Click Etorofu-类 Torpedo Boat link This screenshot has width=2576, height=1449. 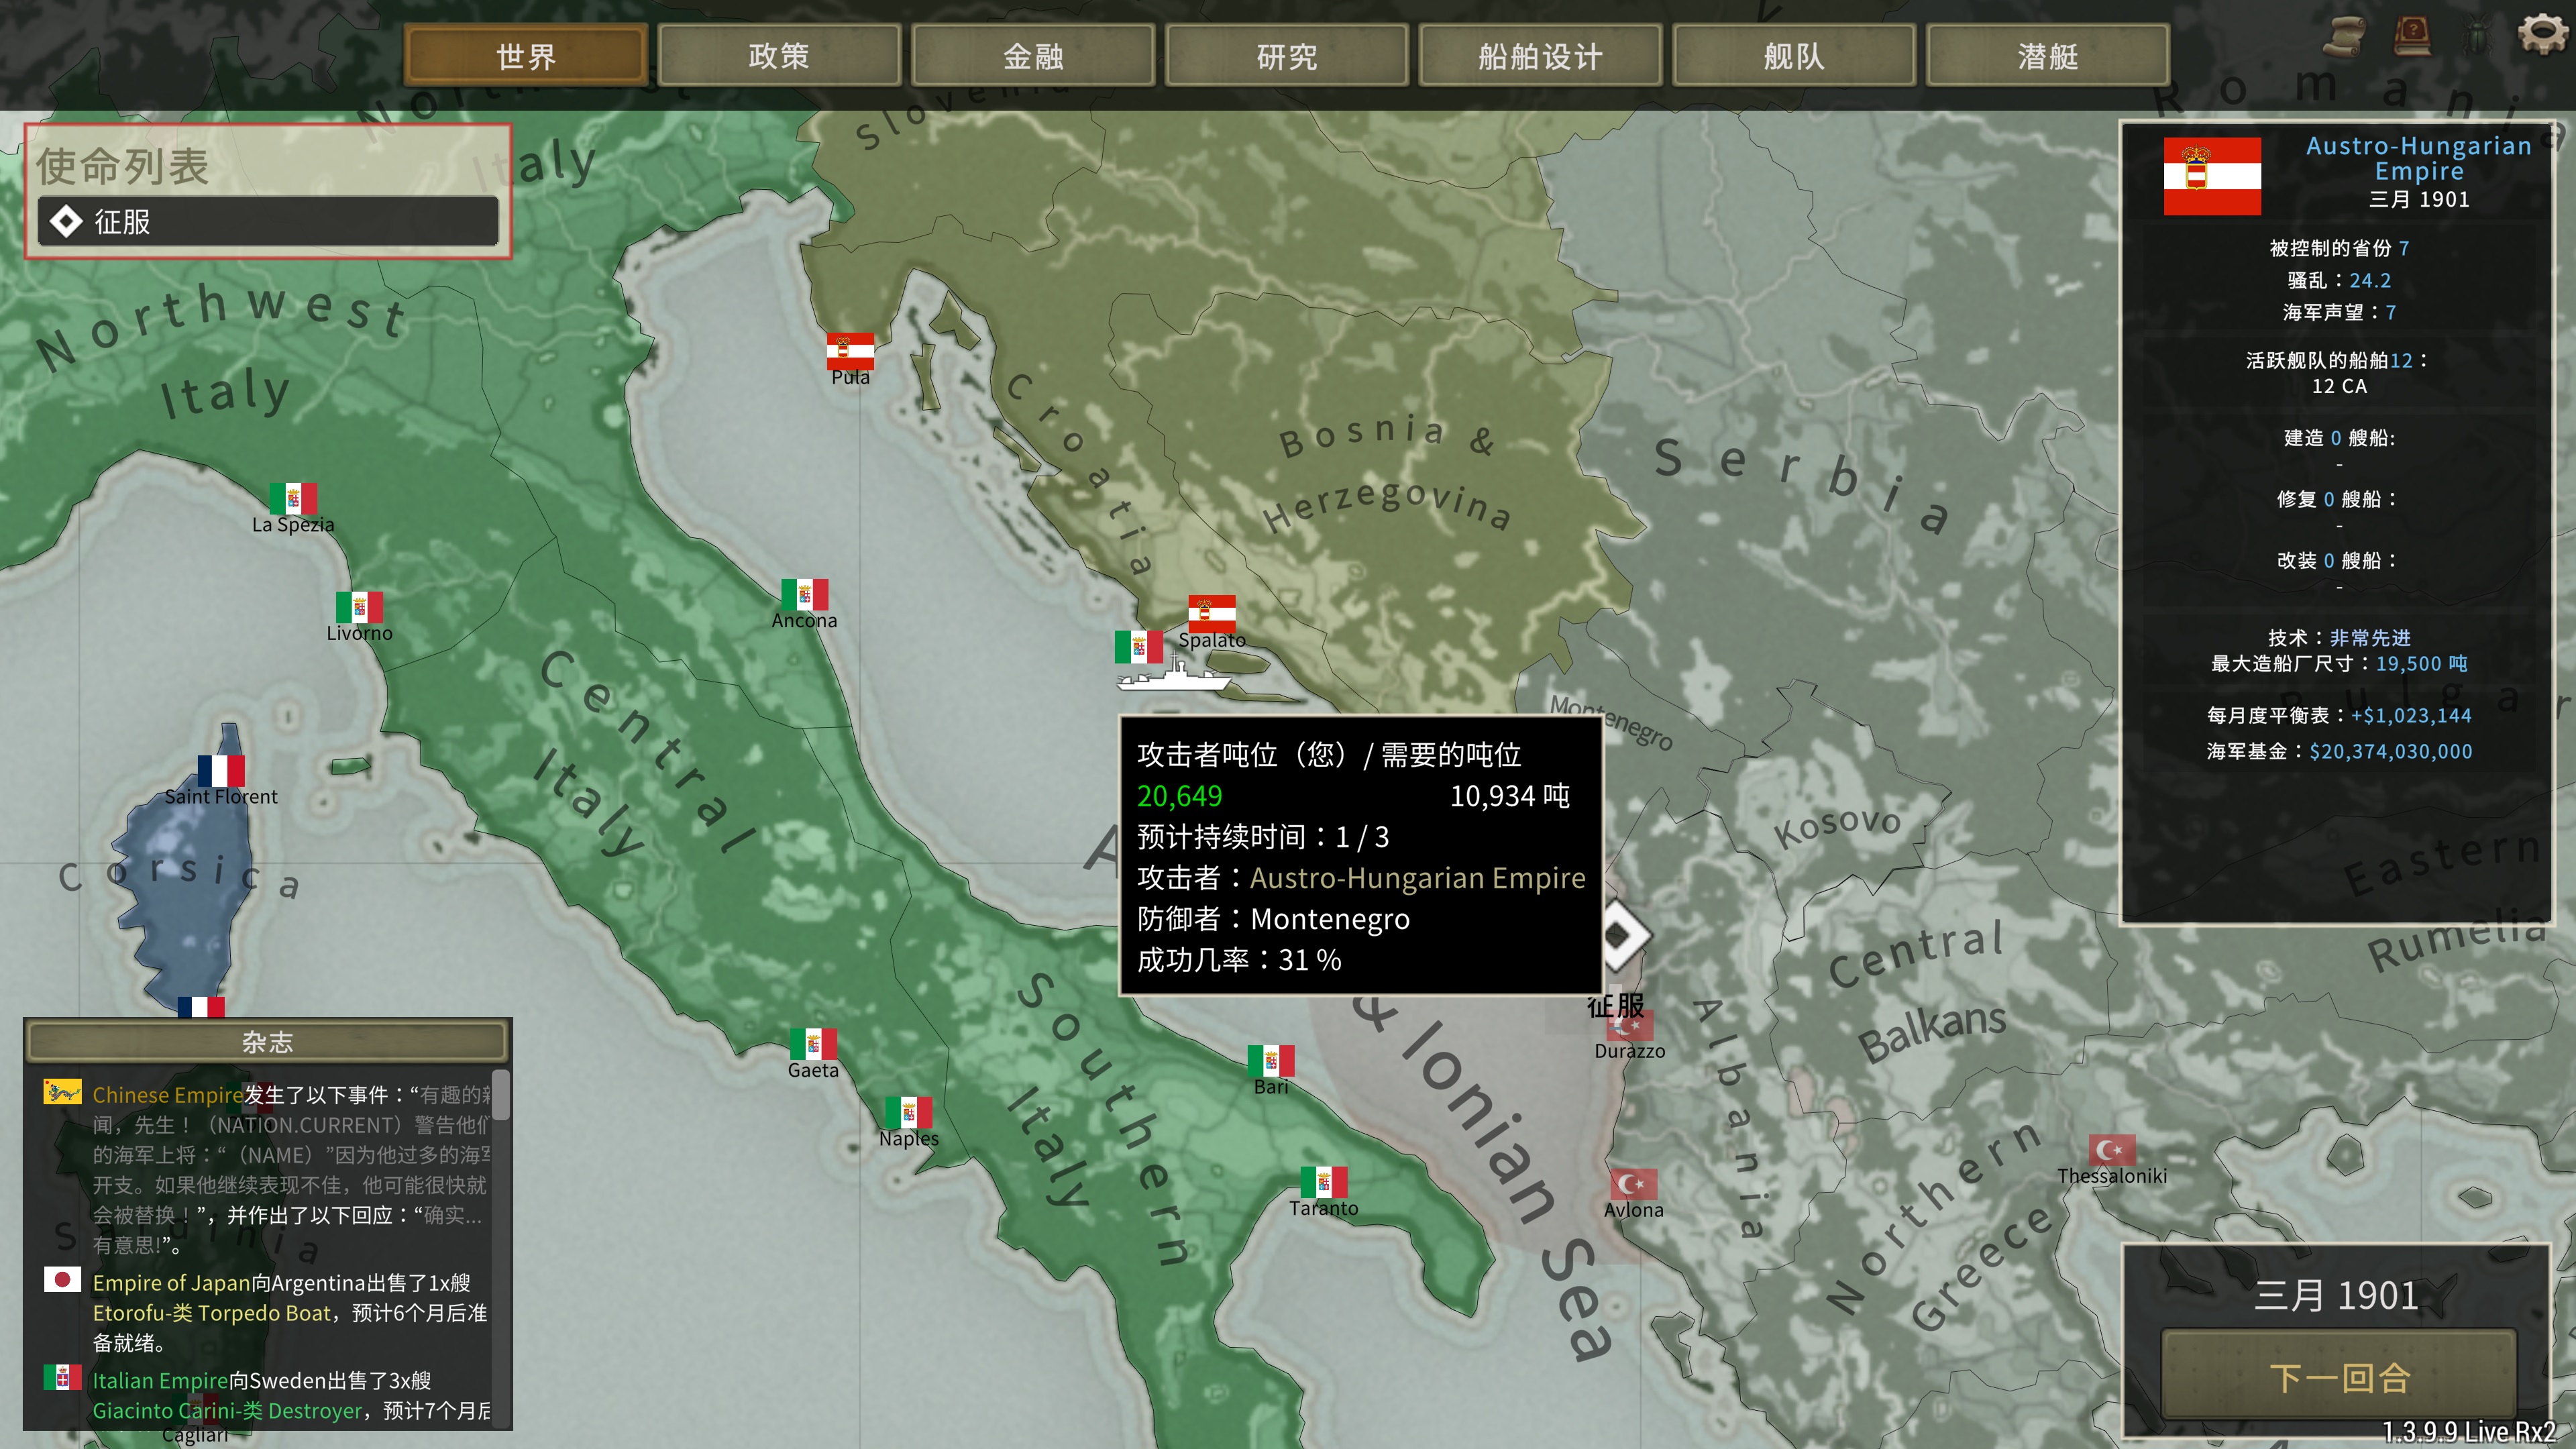coord(211,1313)
